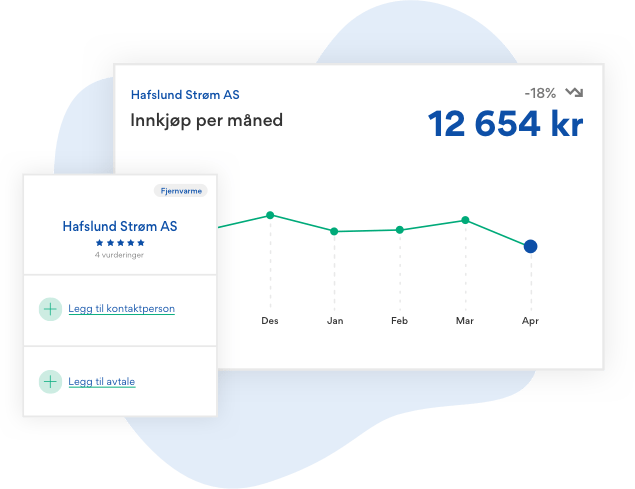Open the Legg til avtale link
The width and height of the screenshot is (635, 489).
pos(101,381)
